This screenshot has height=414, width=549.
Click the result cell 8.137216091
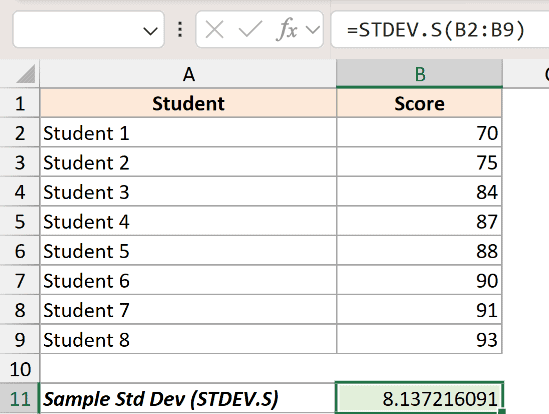[x=419, y=399]
